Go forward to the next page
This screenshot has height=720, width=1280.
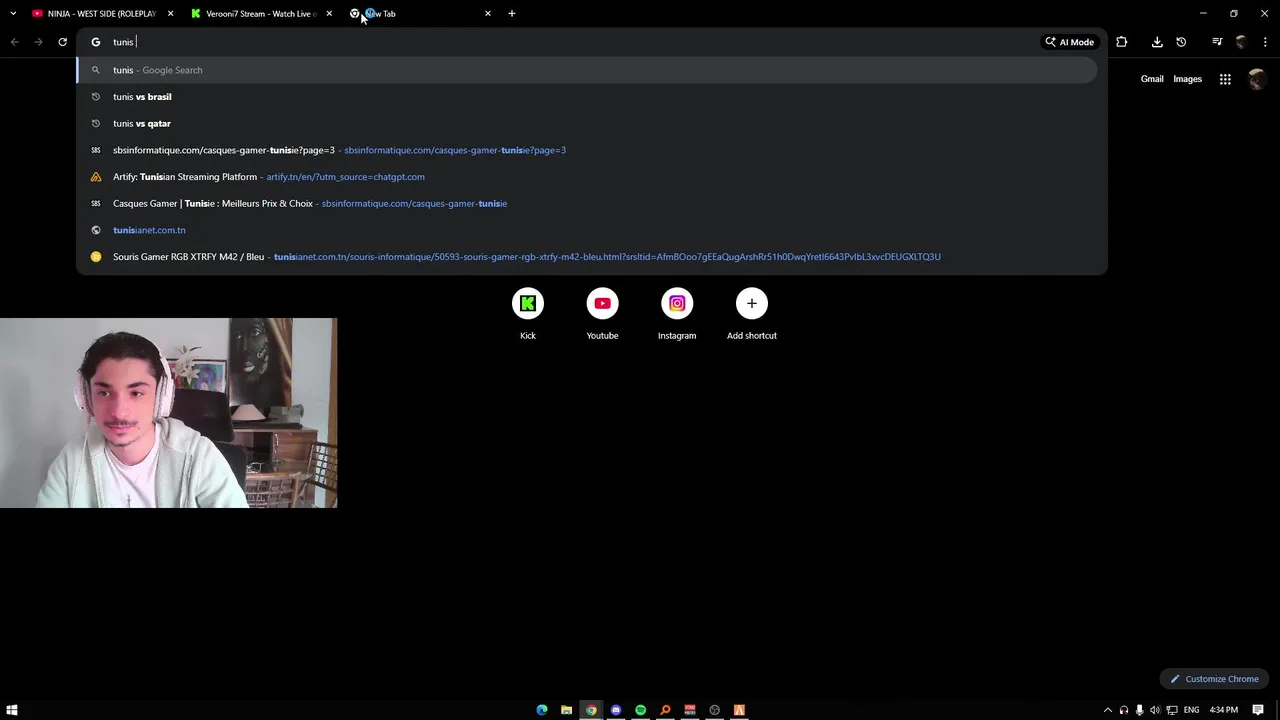pyautogui.click(x=38, y=42)
